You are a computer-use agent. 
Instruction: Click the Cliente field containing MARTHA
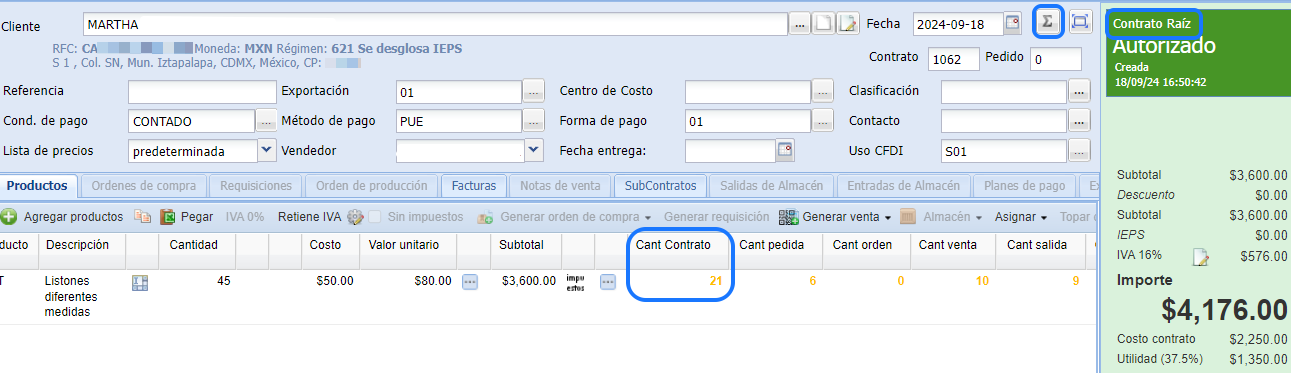[x=435, y=23]
